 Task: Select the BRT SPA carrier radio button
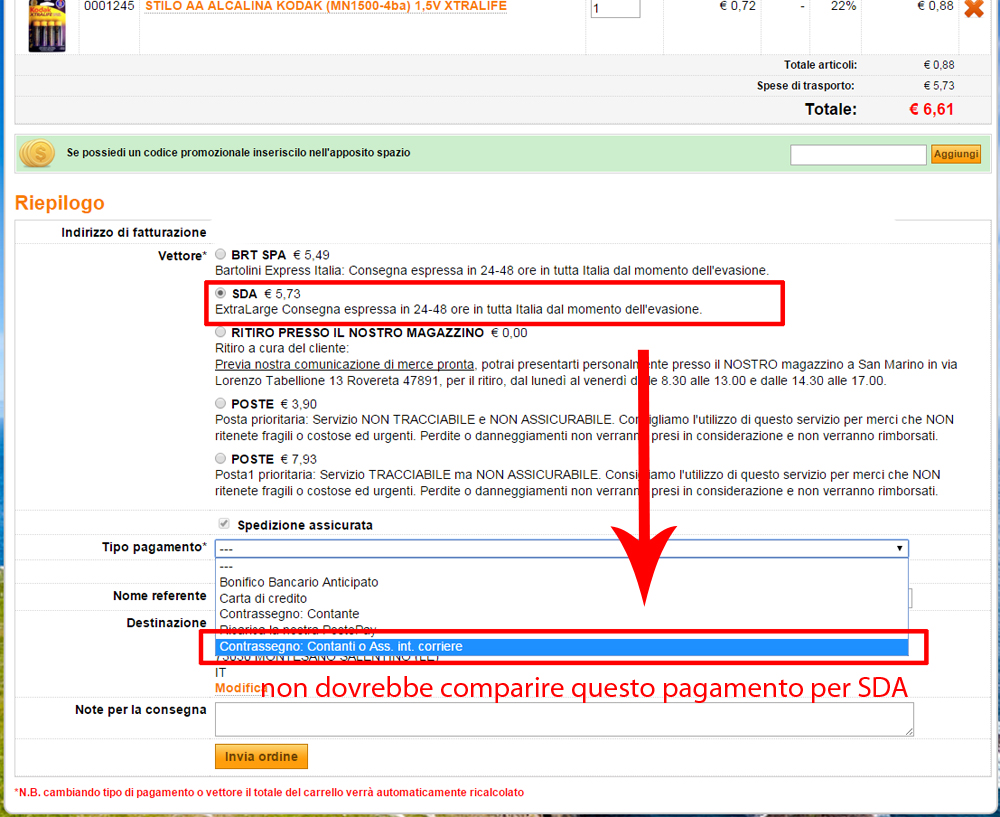(220, 254)
